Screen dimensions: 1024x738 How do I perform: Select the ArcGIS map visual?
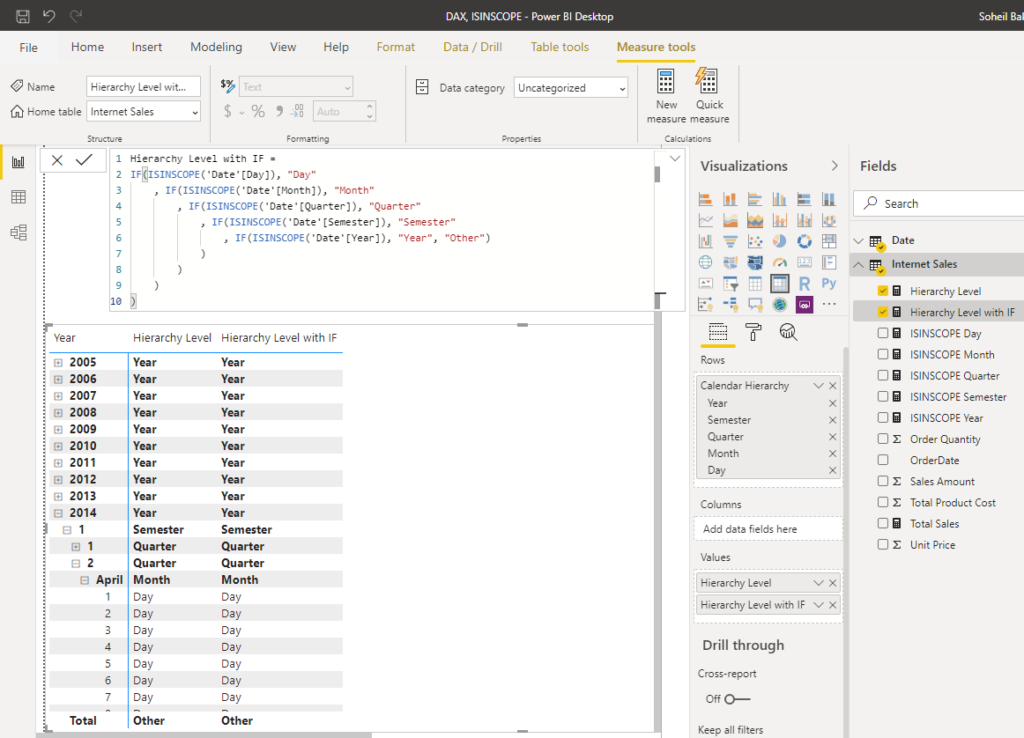click(780, 304)
